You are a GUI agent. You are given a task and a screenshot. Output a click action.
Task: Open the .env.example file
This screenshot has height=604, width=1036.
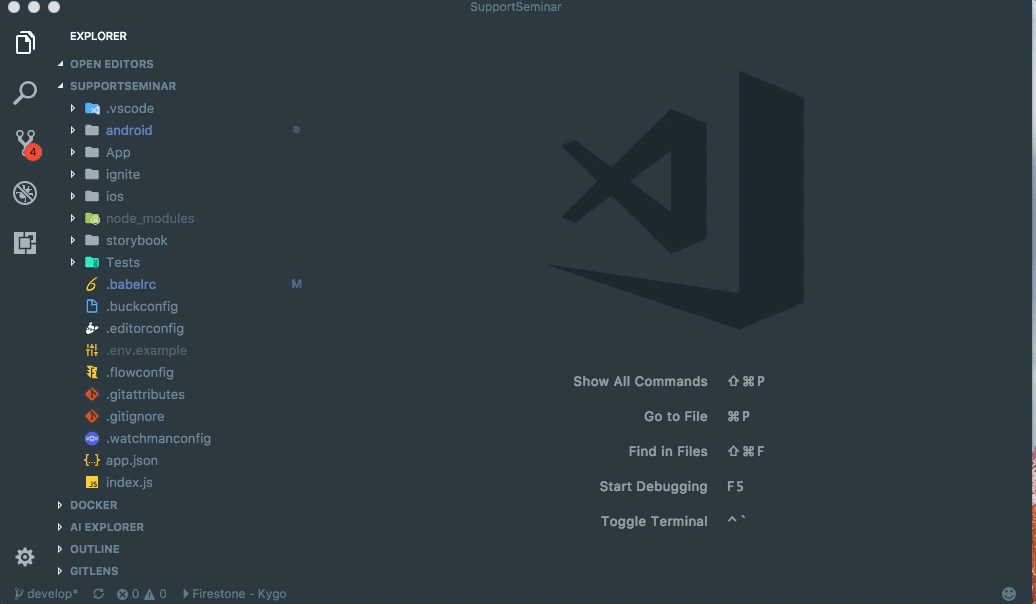(x=146, y=350)
